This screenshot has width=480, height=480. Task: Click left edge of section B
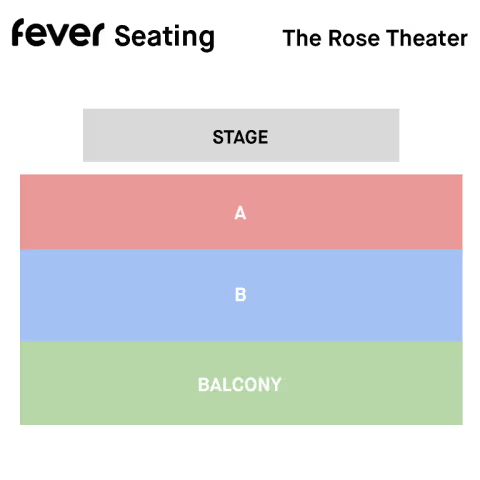point(23,295)
